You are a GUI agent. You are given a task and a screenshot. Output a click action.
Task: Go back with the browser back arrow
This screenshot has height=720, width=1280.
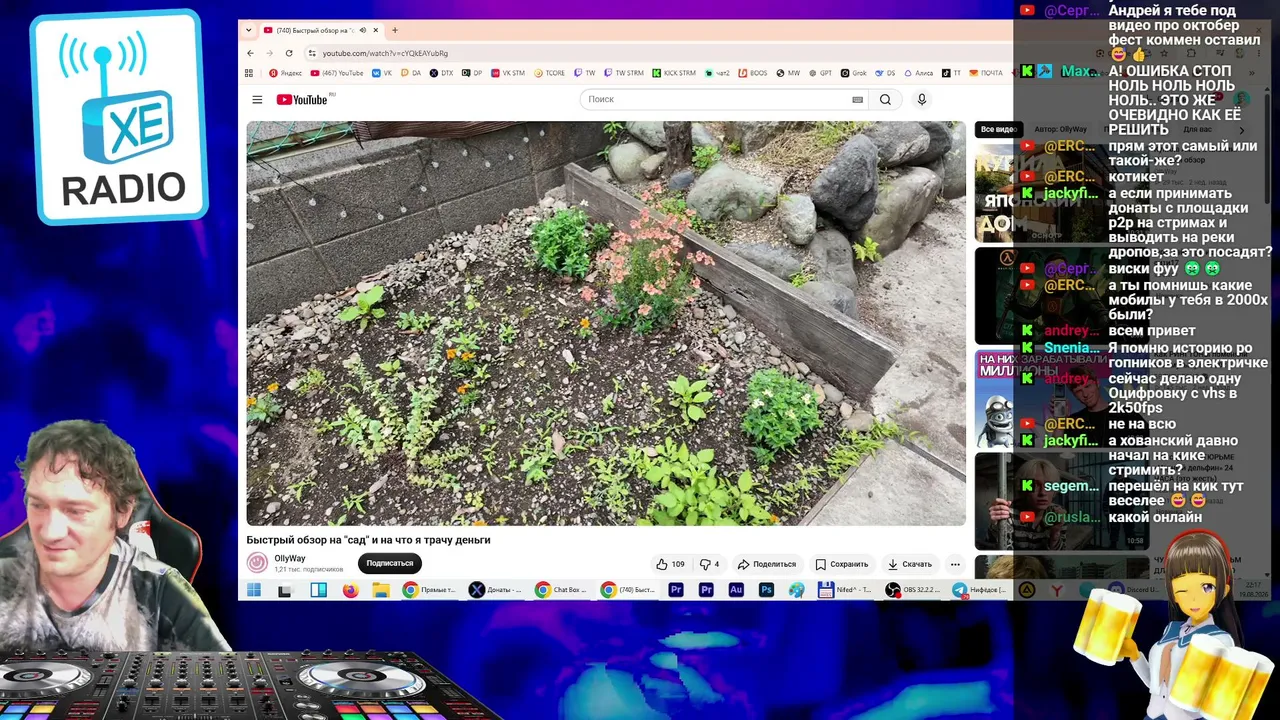(251, 53)
